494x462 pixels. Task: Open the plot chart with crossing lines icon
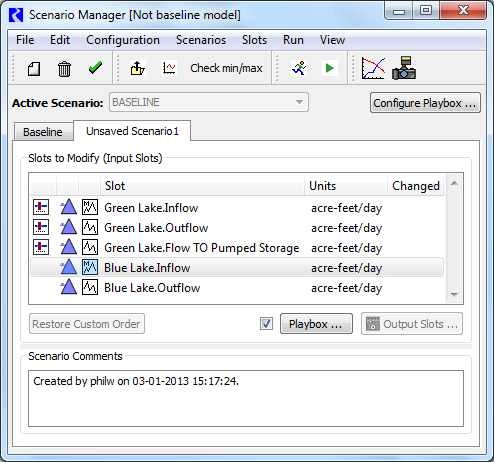373,68
